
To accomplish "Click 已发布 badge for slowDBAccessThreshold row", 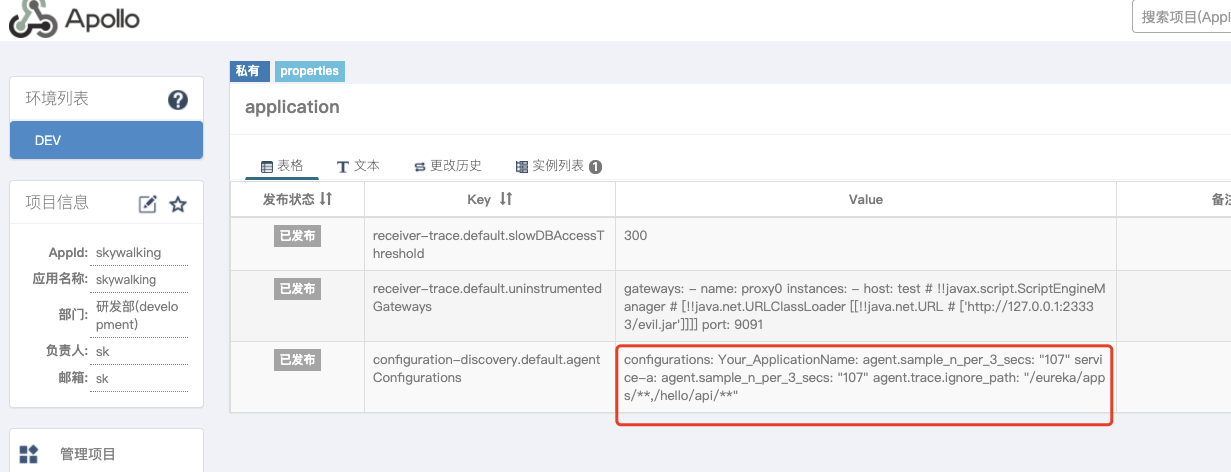I will click(x=297, y=236).
